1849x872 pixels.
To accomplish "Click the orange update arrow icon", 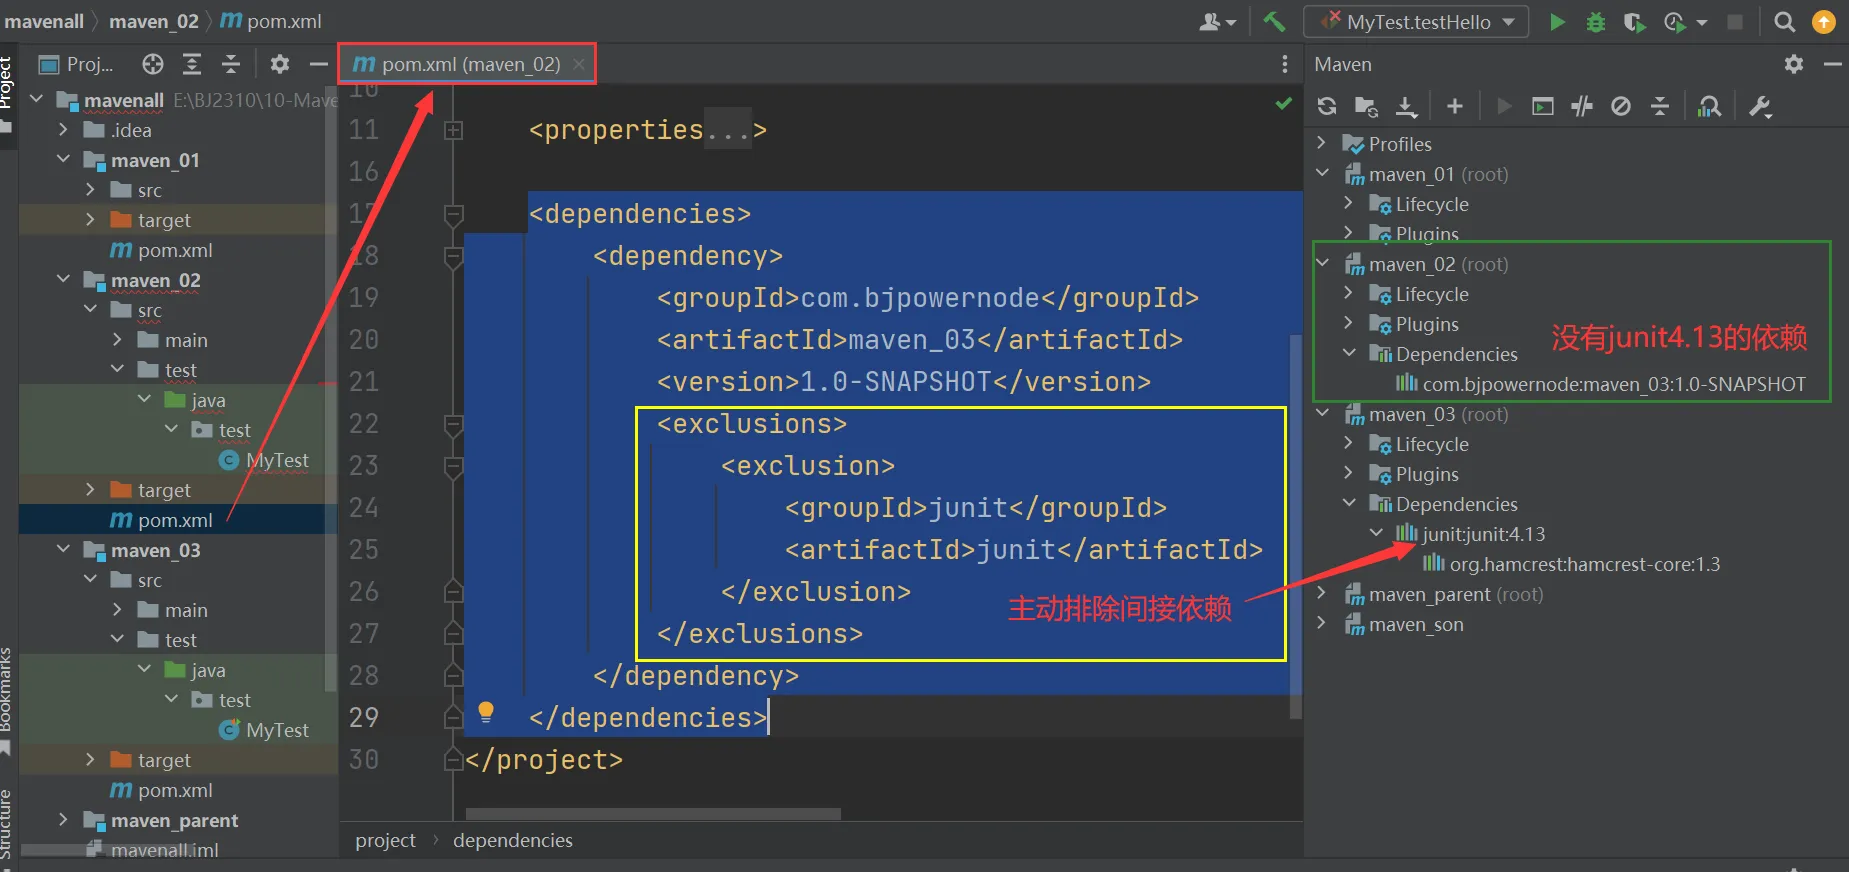I will (1824, 22).
